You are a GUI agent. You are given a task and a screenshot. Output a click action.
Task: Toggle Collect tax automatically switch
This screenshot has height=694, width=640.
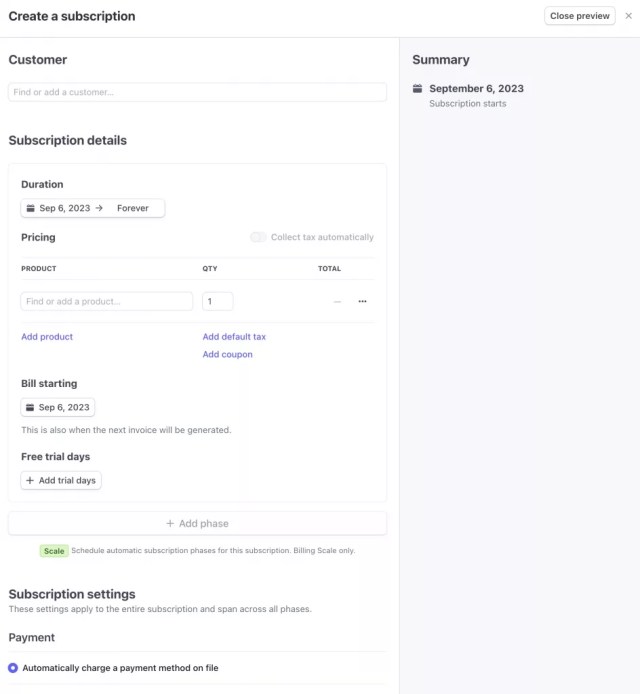point(258,237)
